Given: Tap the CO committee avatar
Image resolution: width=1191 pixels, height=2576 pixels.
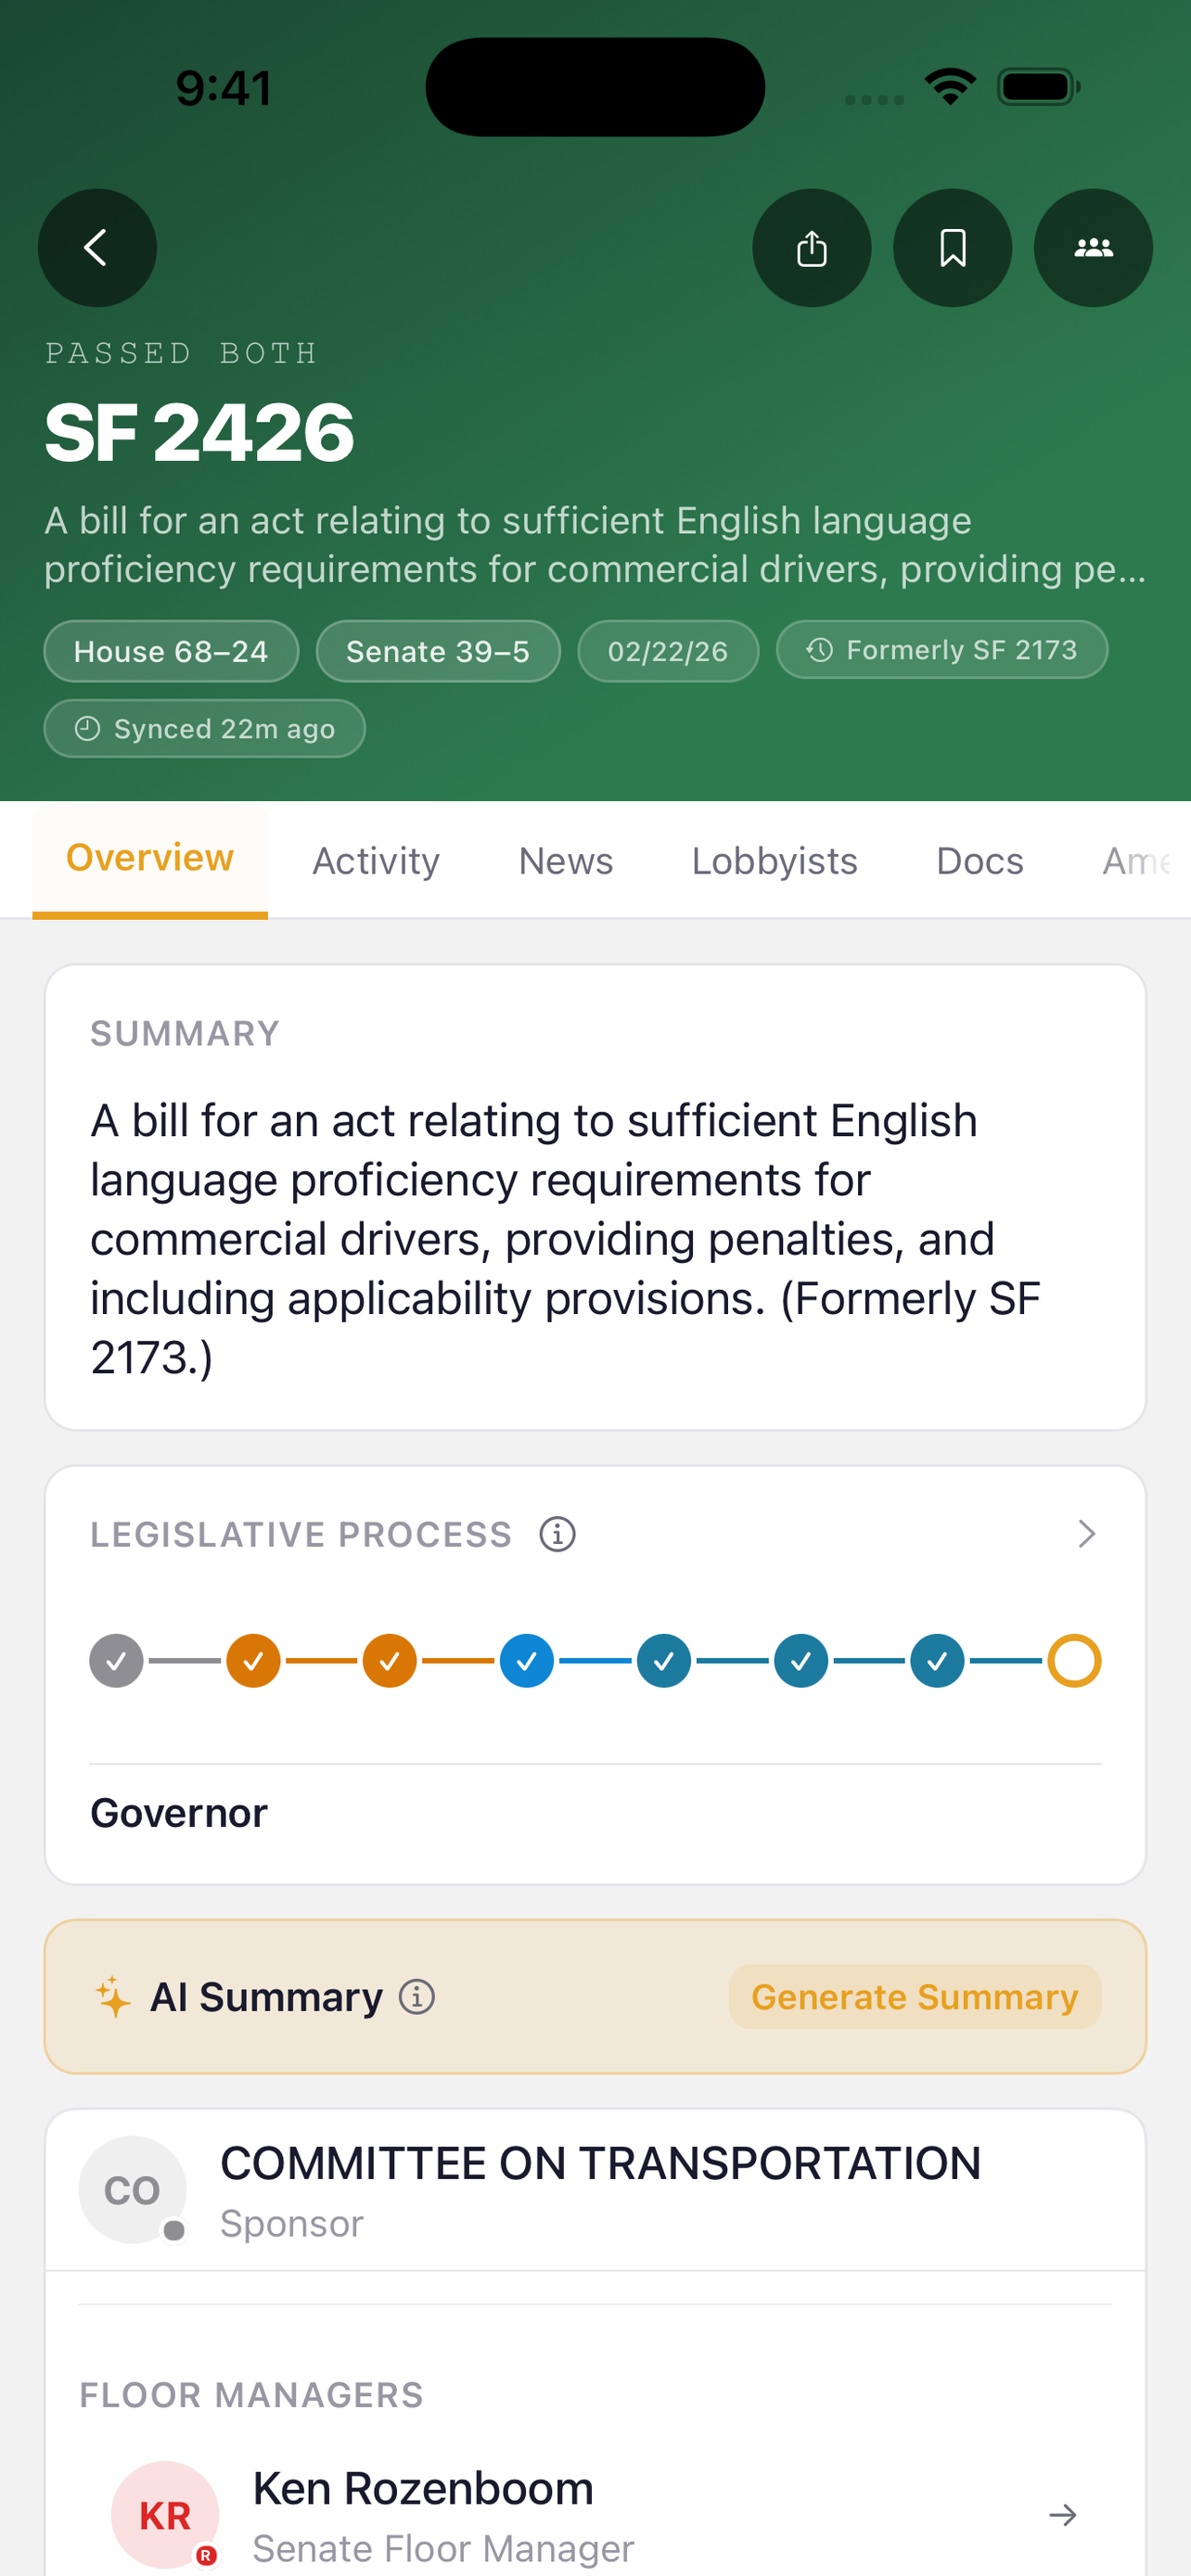Looking at the screenshot, I should [133, 2189].
